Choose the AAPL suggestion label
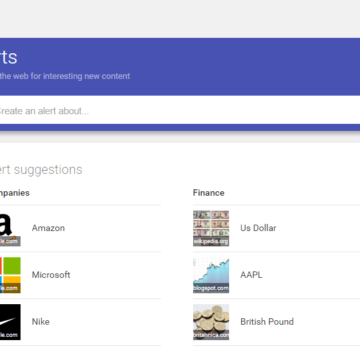 tap(251, 275)
